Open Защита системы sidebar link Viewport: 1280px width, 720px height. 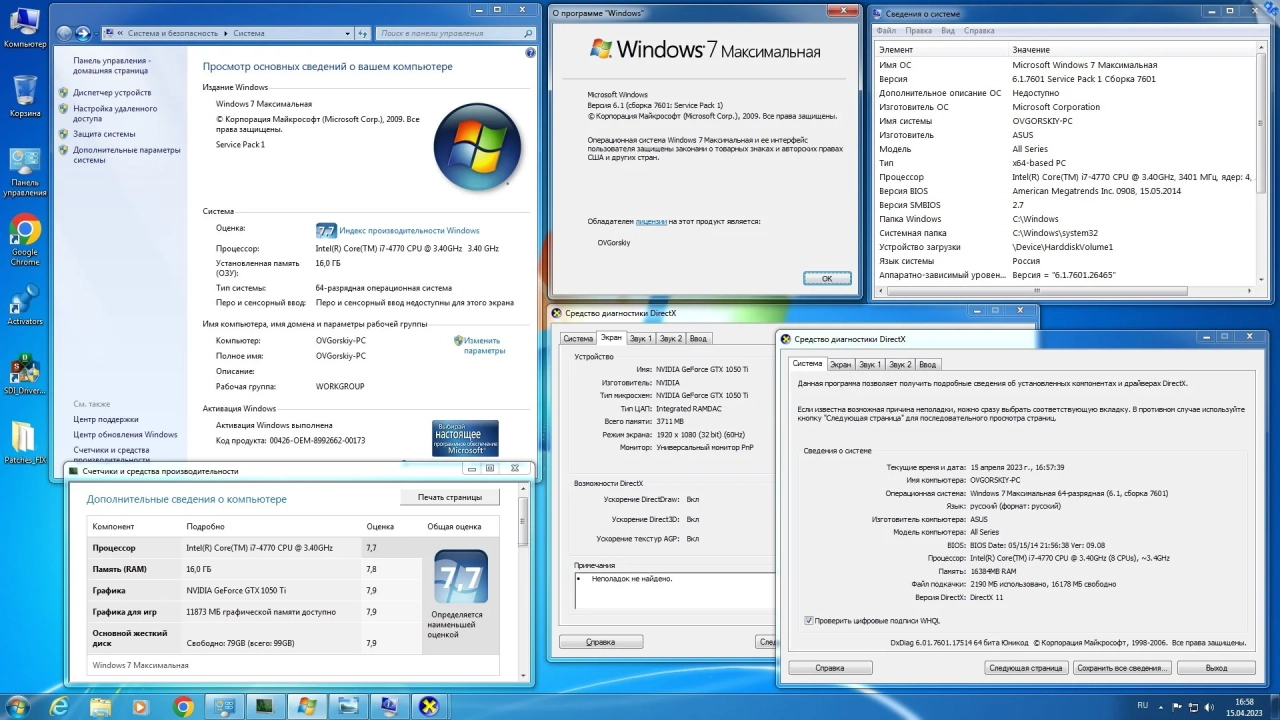(x=104, y=134)
